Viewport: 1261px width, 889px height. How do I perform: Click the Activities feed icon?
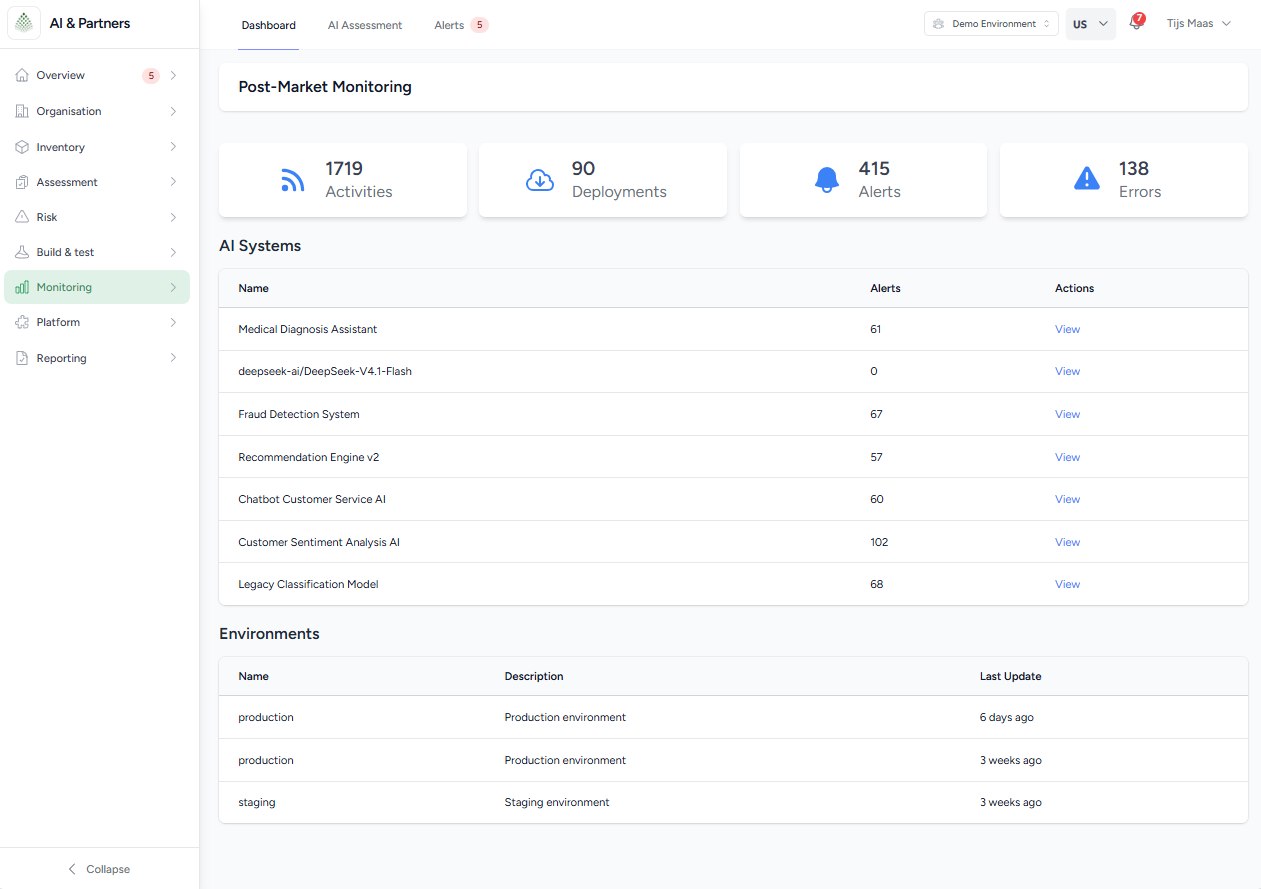[292, 180]
